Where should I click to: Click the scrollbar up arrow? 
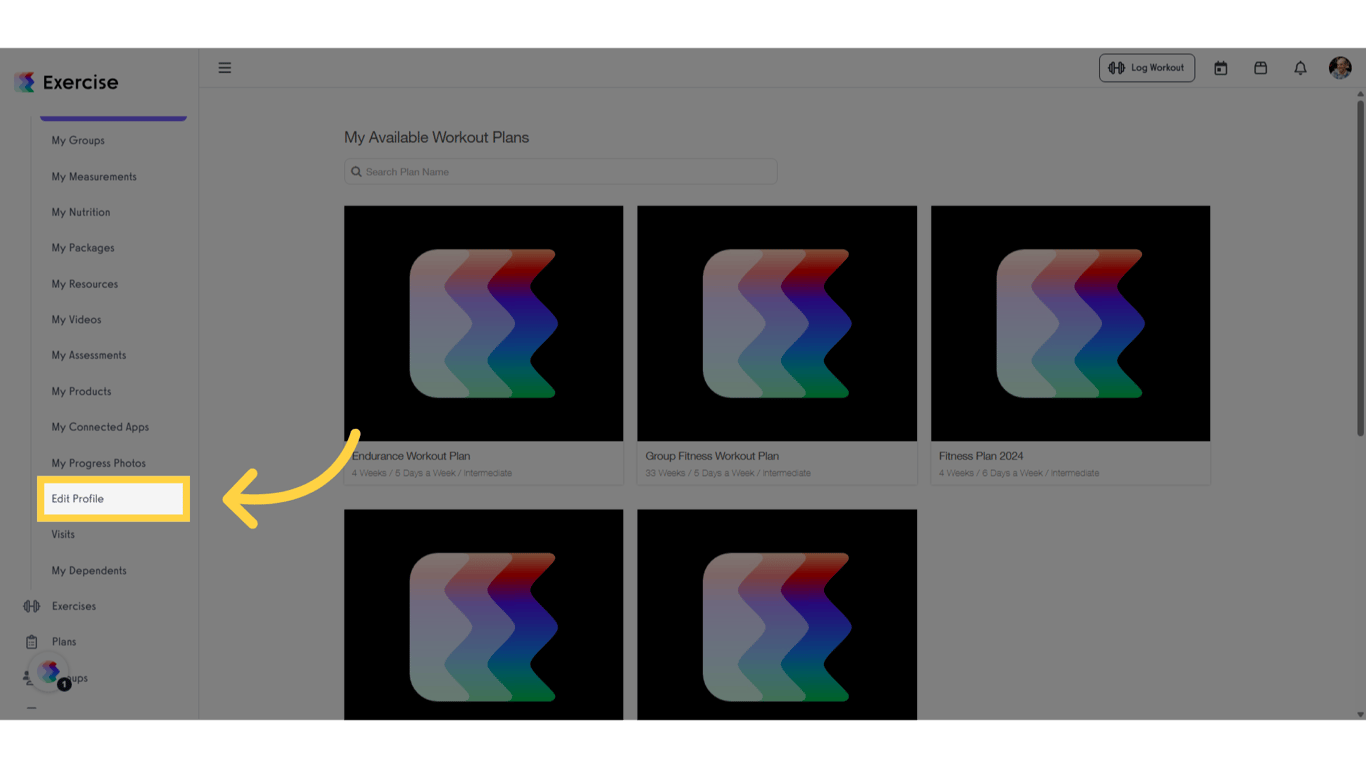pyautogui.click(x=1360, y=93)
